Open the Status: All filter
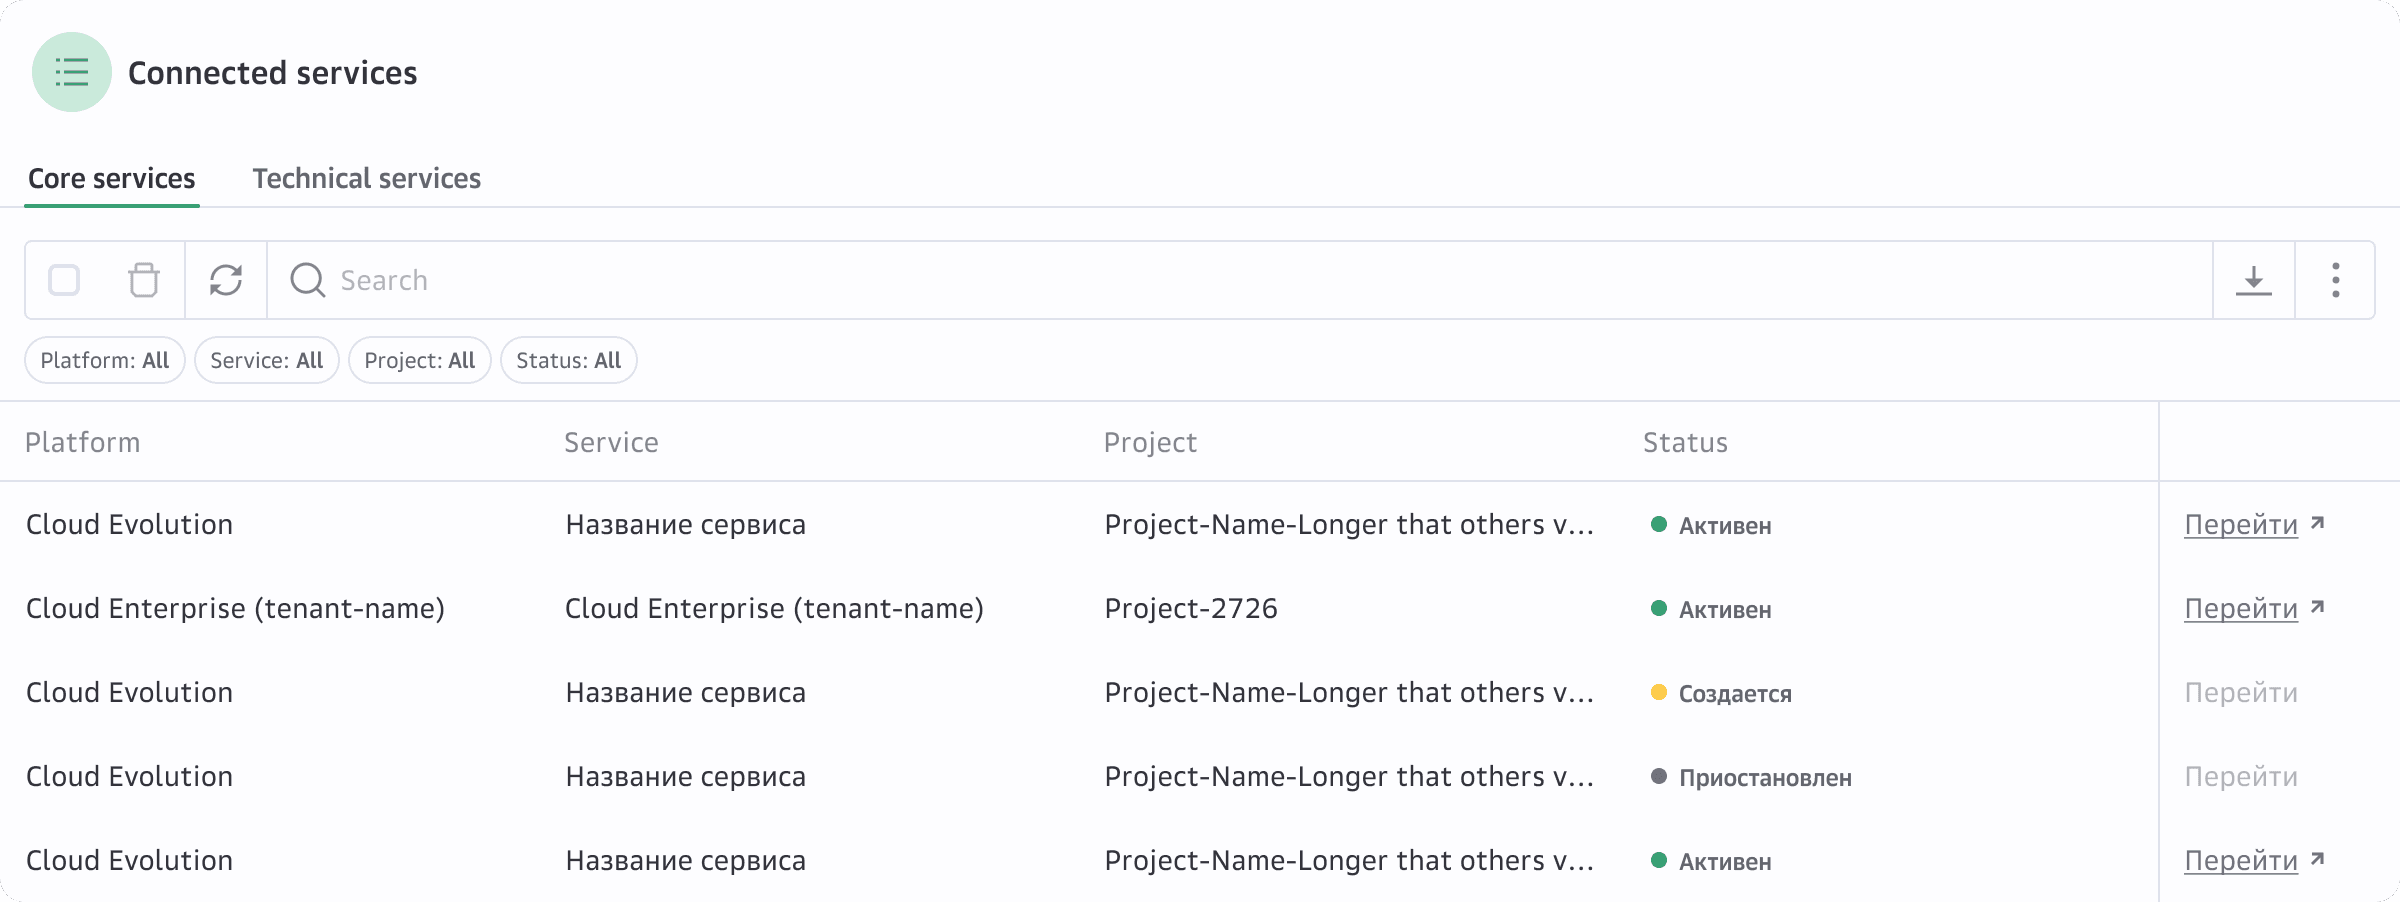 click(569, 360)
